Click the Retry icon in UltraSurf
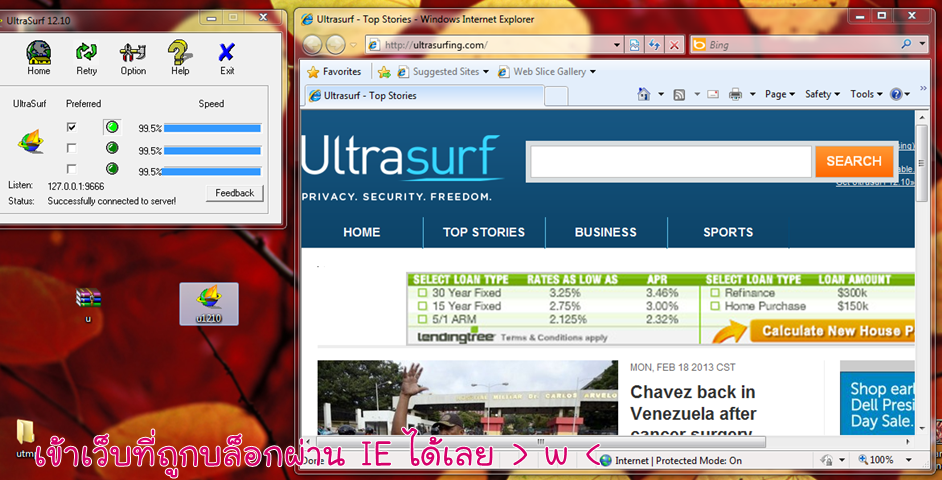Image resolution: width=942 pixels, height=480 pixels. pos(87,58)
